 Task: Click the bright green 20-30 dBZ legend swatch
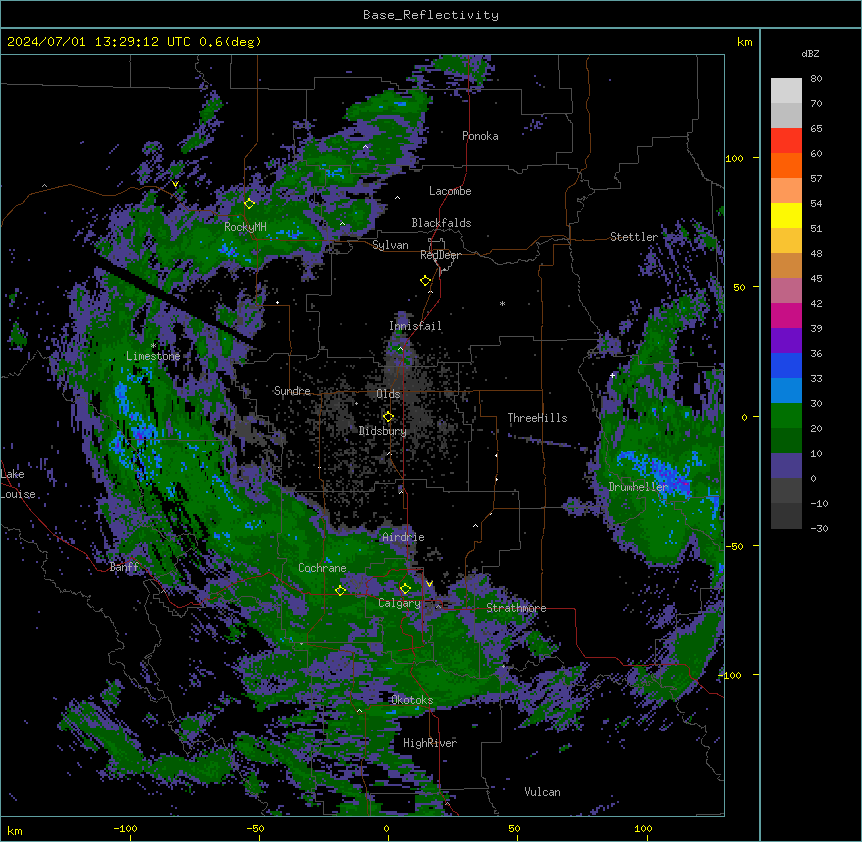pos(786,416)
